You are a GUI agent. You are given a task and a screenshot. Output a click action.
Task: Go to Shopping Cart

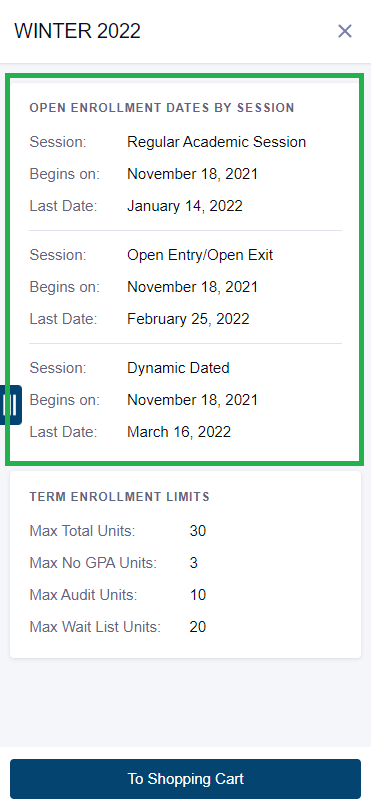click(x=186, y=779)
